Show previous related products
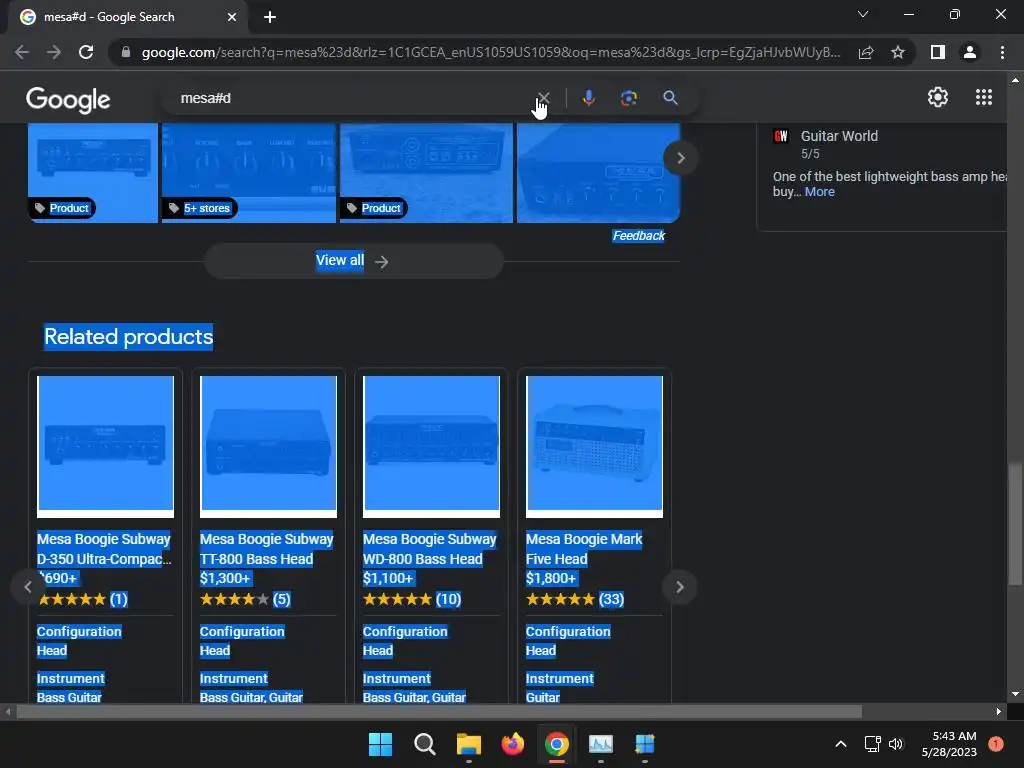1024x768 pixels. pyautogui.click(x=27, y=587)
